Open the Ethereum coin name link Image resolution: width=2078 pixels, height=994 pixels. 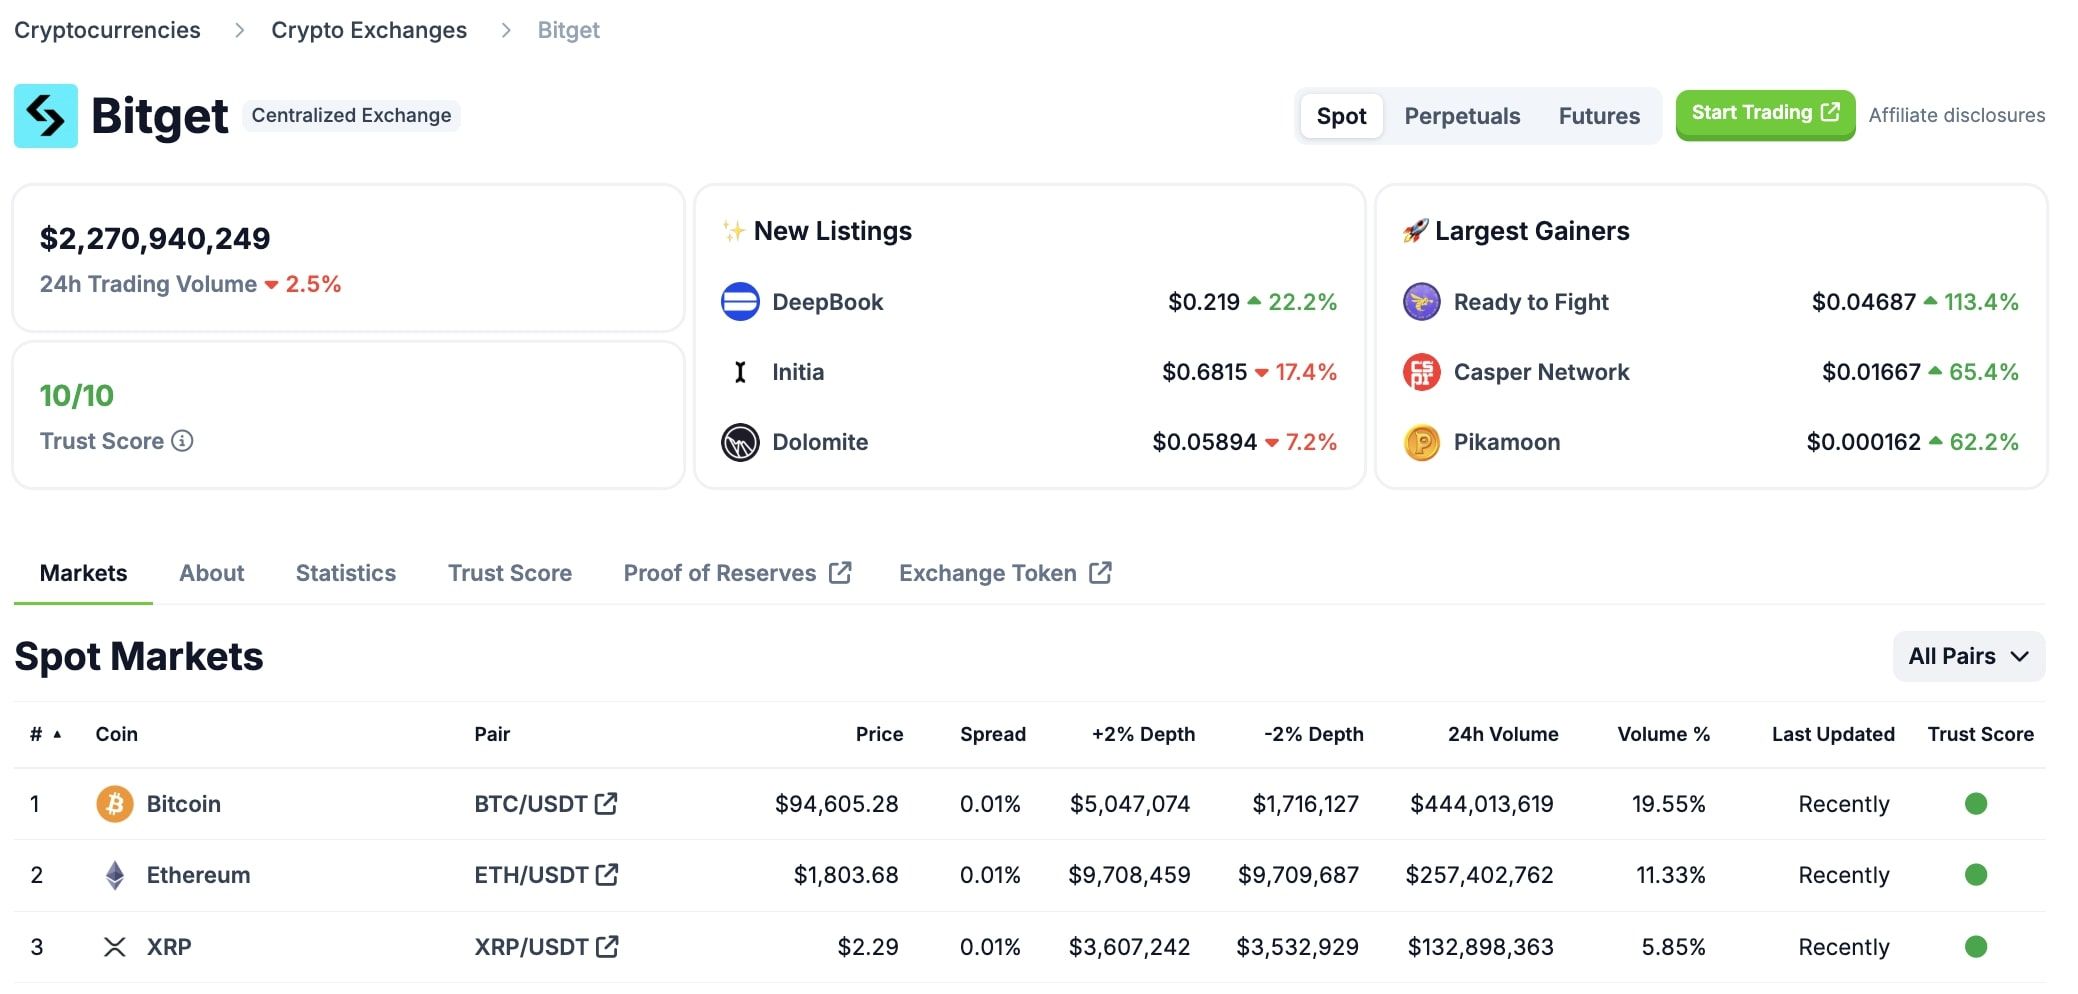[198, 875]
